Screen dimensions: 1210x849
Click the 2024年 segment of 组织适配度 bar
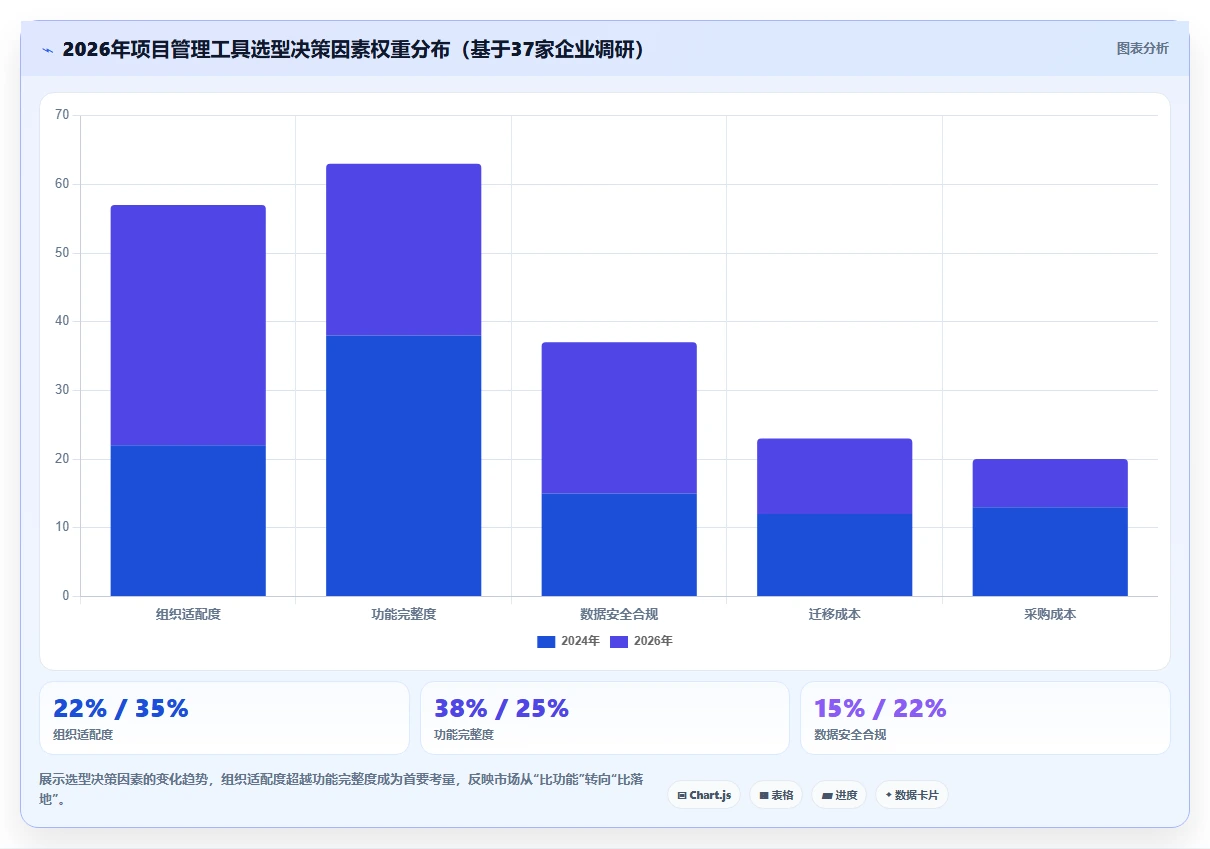point(188,520)
